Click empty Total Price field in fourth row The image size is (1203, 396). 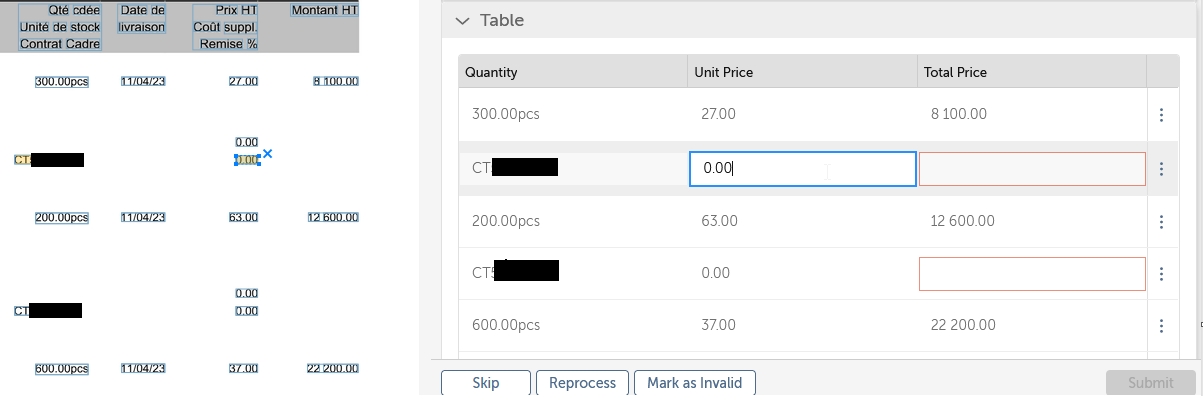(x=1032, y=274)
